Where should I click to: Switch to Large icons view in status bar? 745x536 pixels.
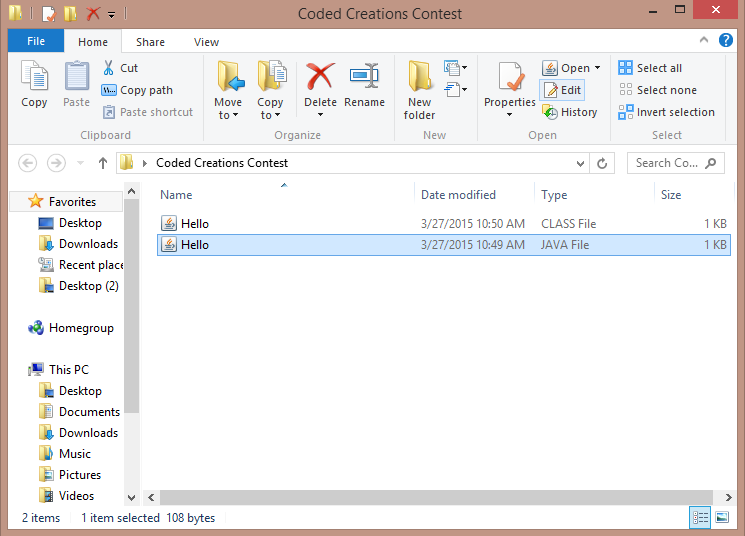pos(722,517)
